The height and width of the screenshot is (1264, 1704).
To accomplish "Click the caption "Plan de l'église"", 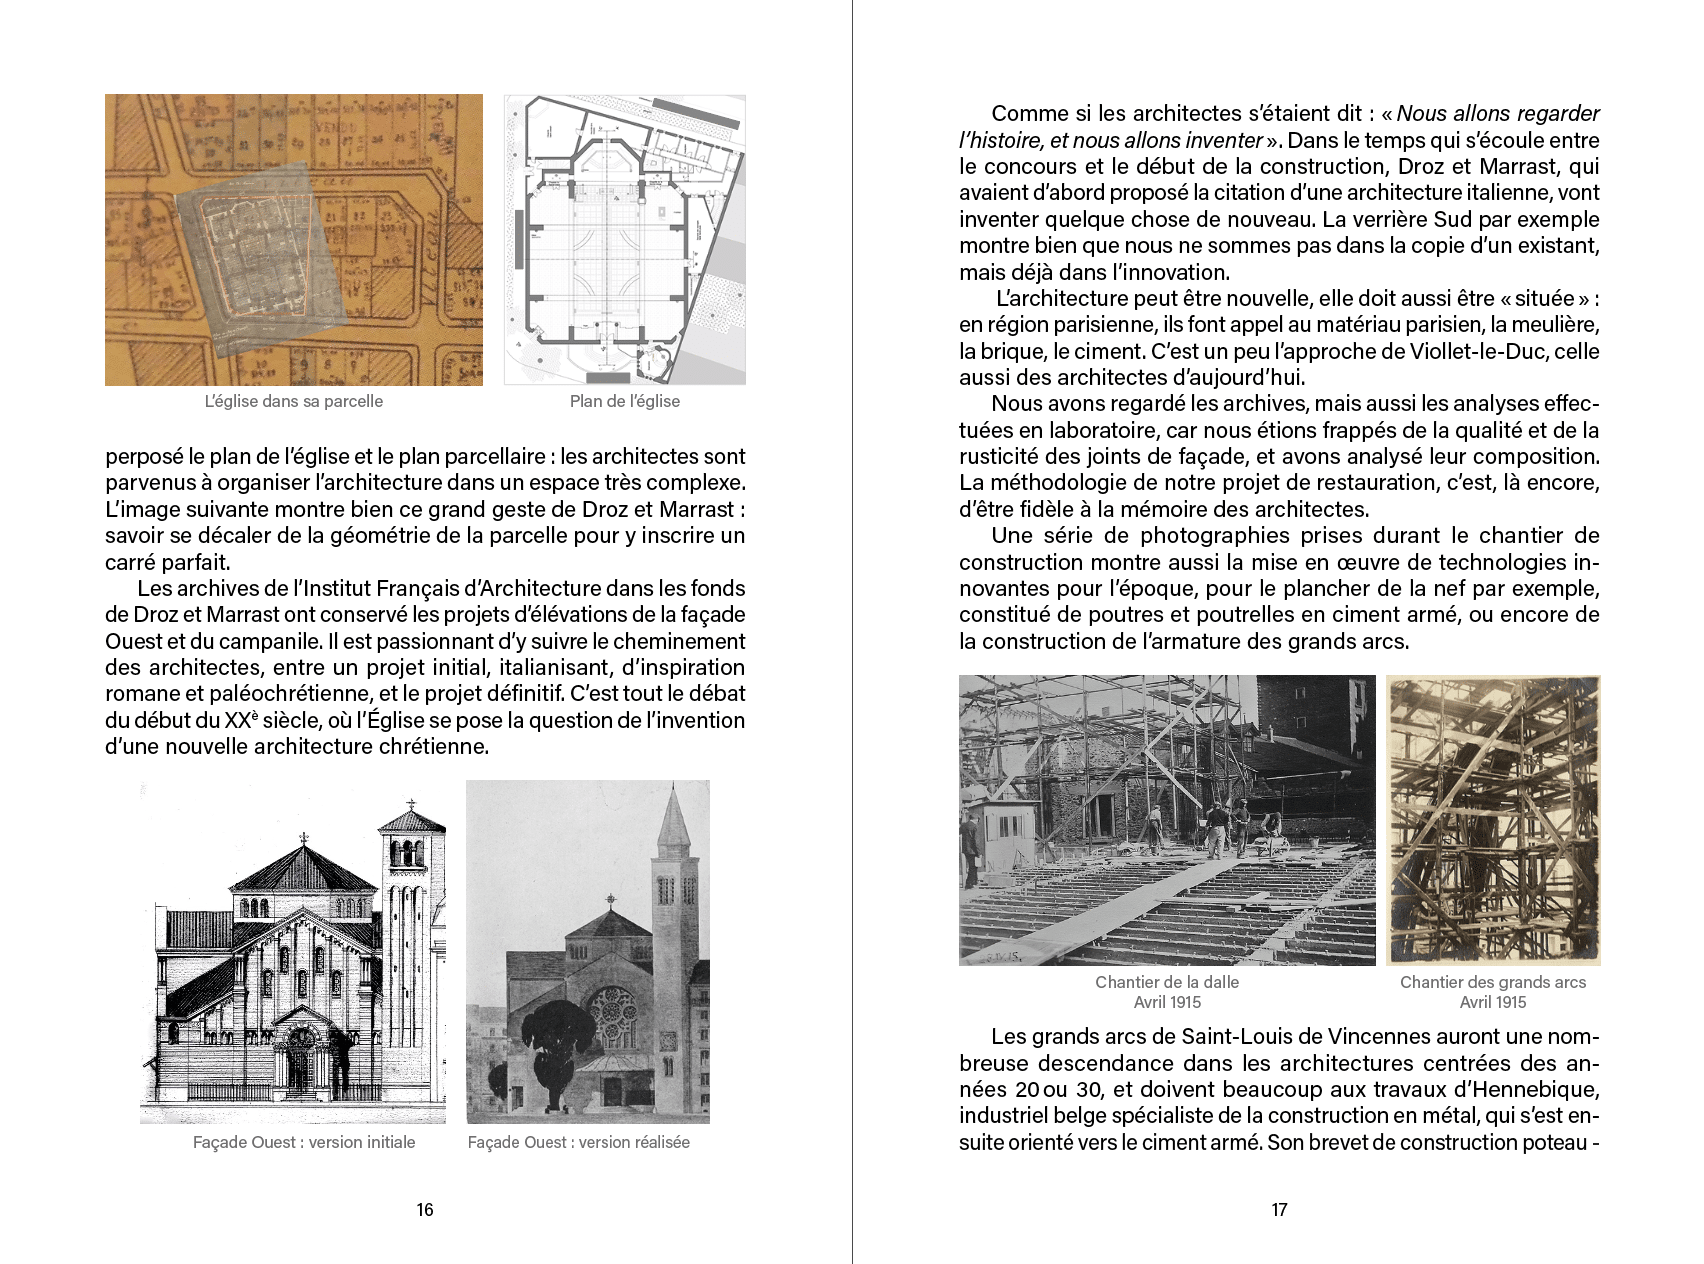I will tap(624, 401).
